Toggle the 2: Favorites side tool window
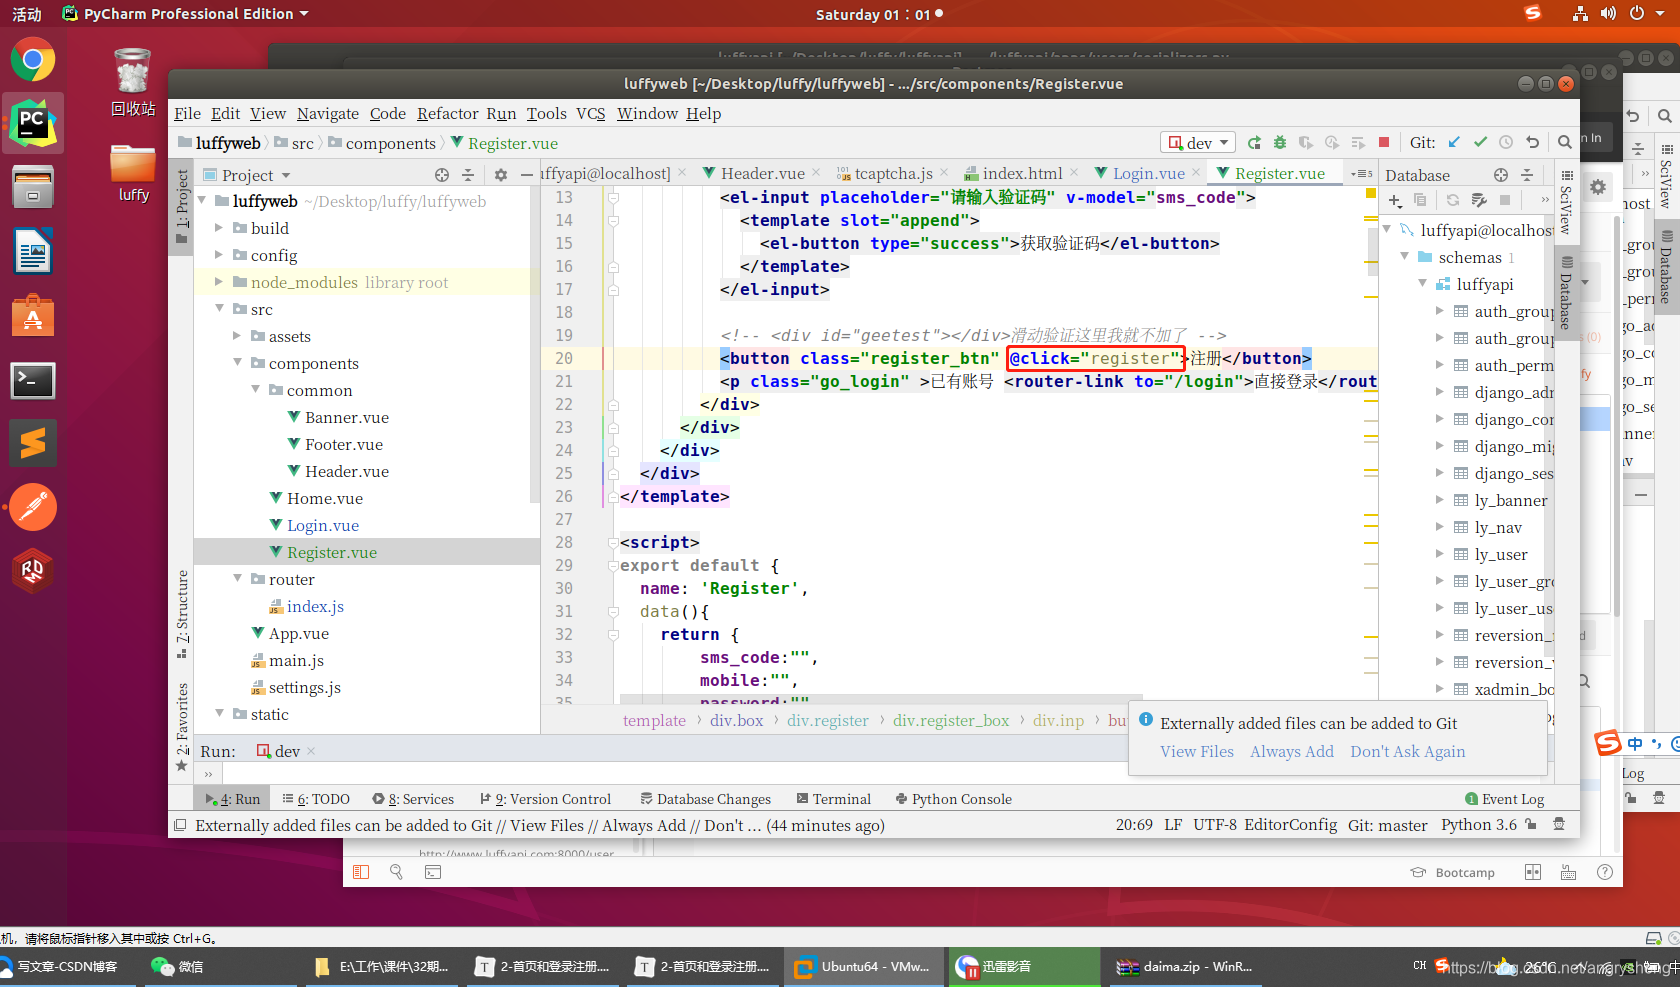The image size is (1680, 987). click(x=181, y=726)
